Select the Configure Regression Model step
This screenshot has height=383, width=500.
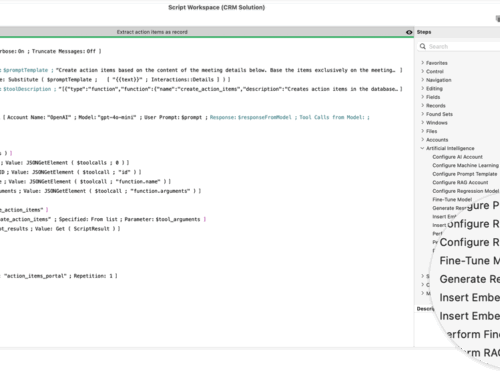(466, 191)
